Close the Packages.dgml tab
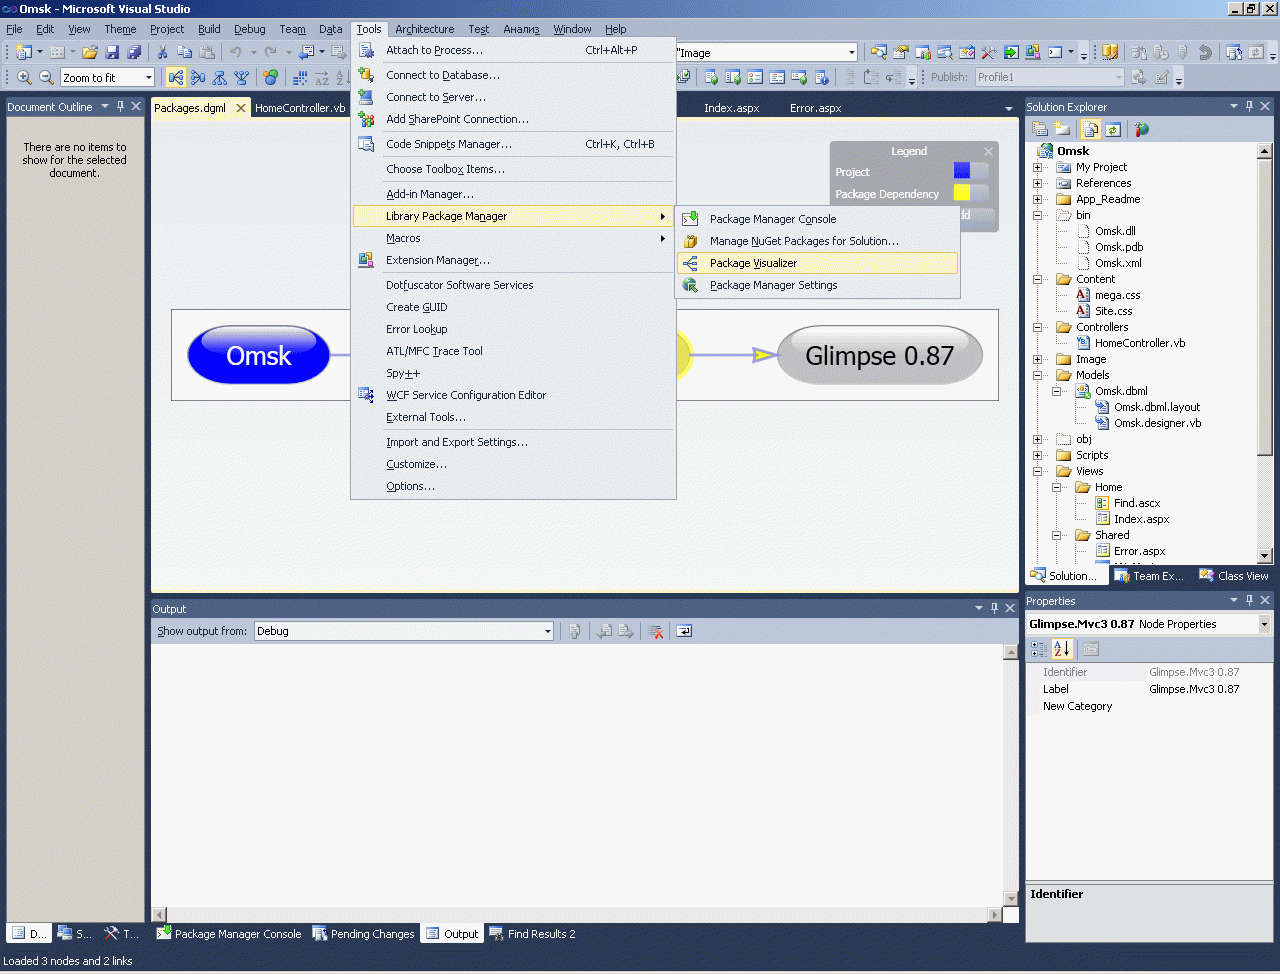Image resolution: width=1280 pixels, height=974 pixels. coord(240,108)
